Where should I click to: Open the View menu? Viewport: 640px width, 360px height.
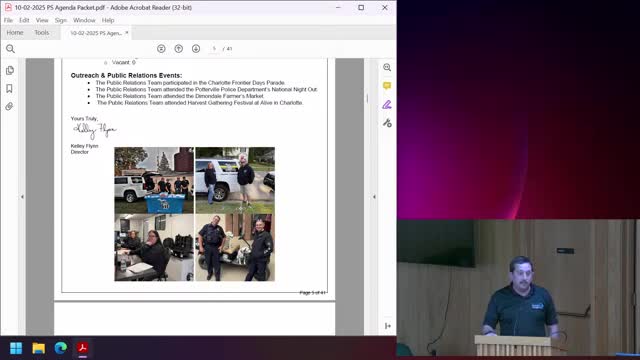pos(42,20)
